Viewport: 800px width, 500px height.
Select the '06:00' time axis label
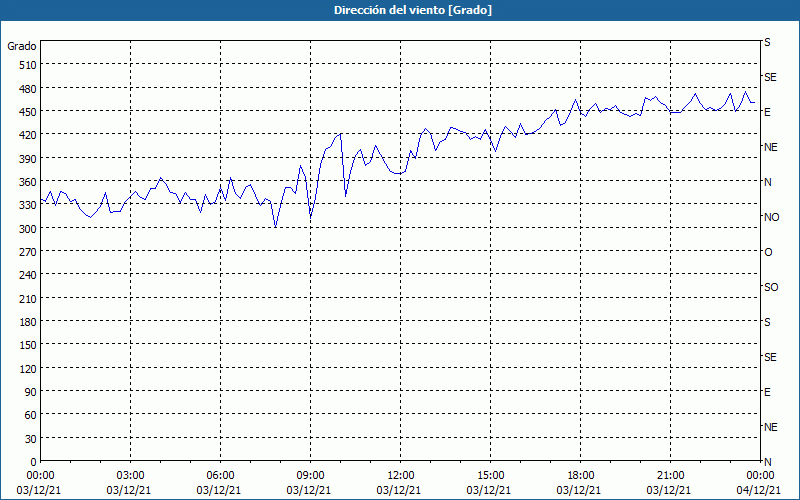tap(219, 476)
